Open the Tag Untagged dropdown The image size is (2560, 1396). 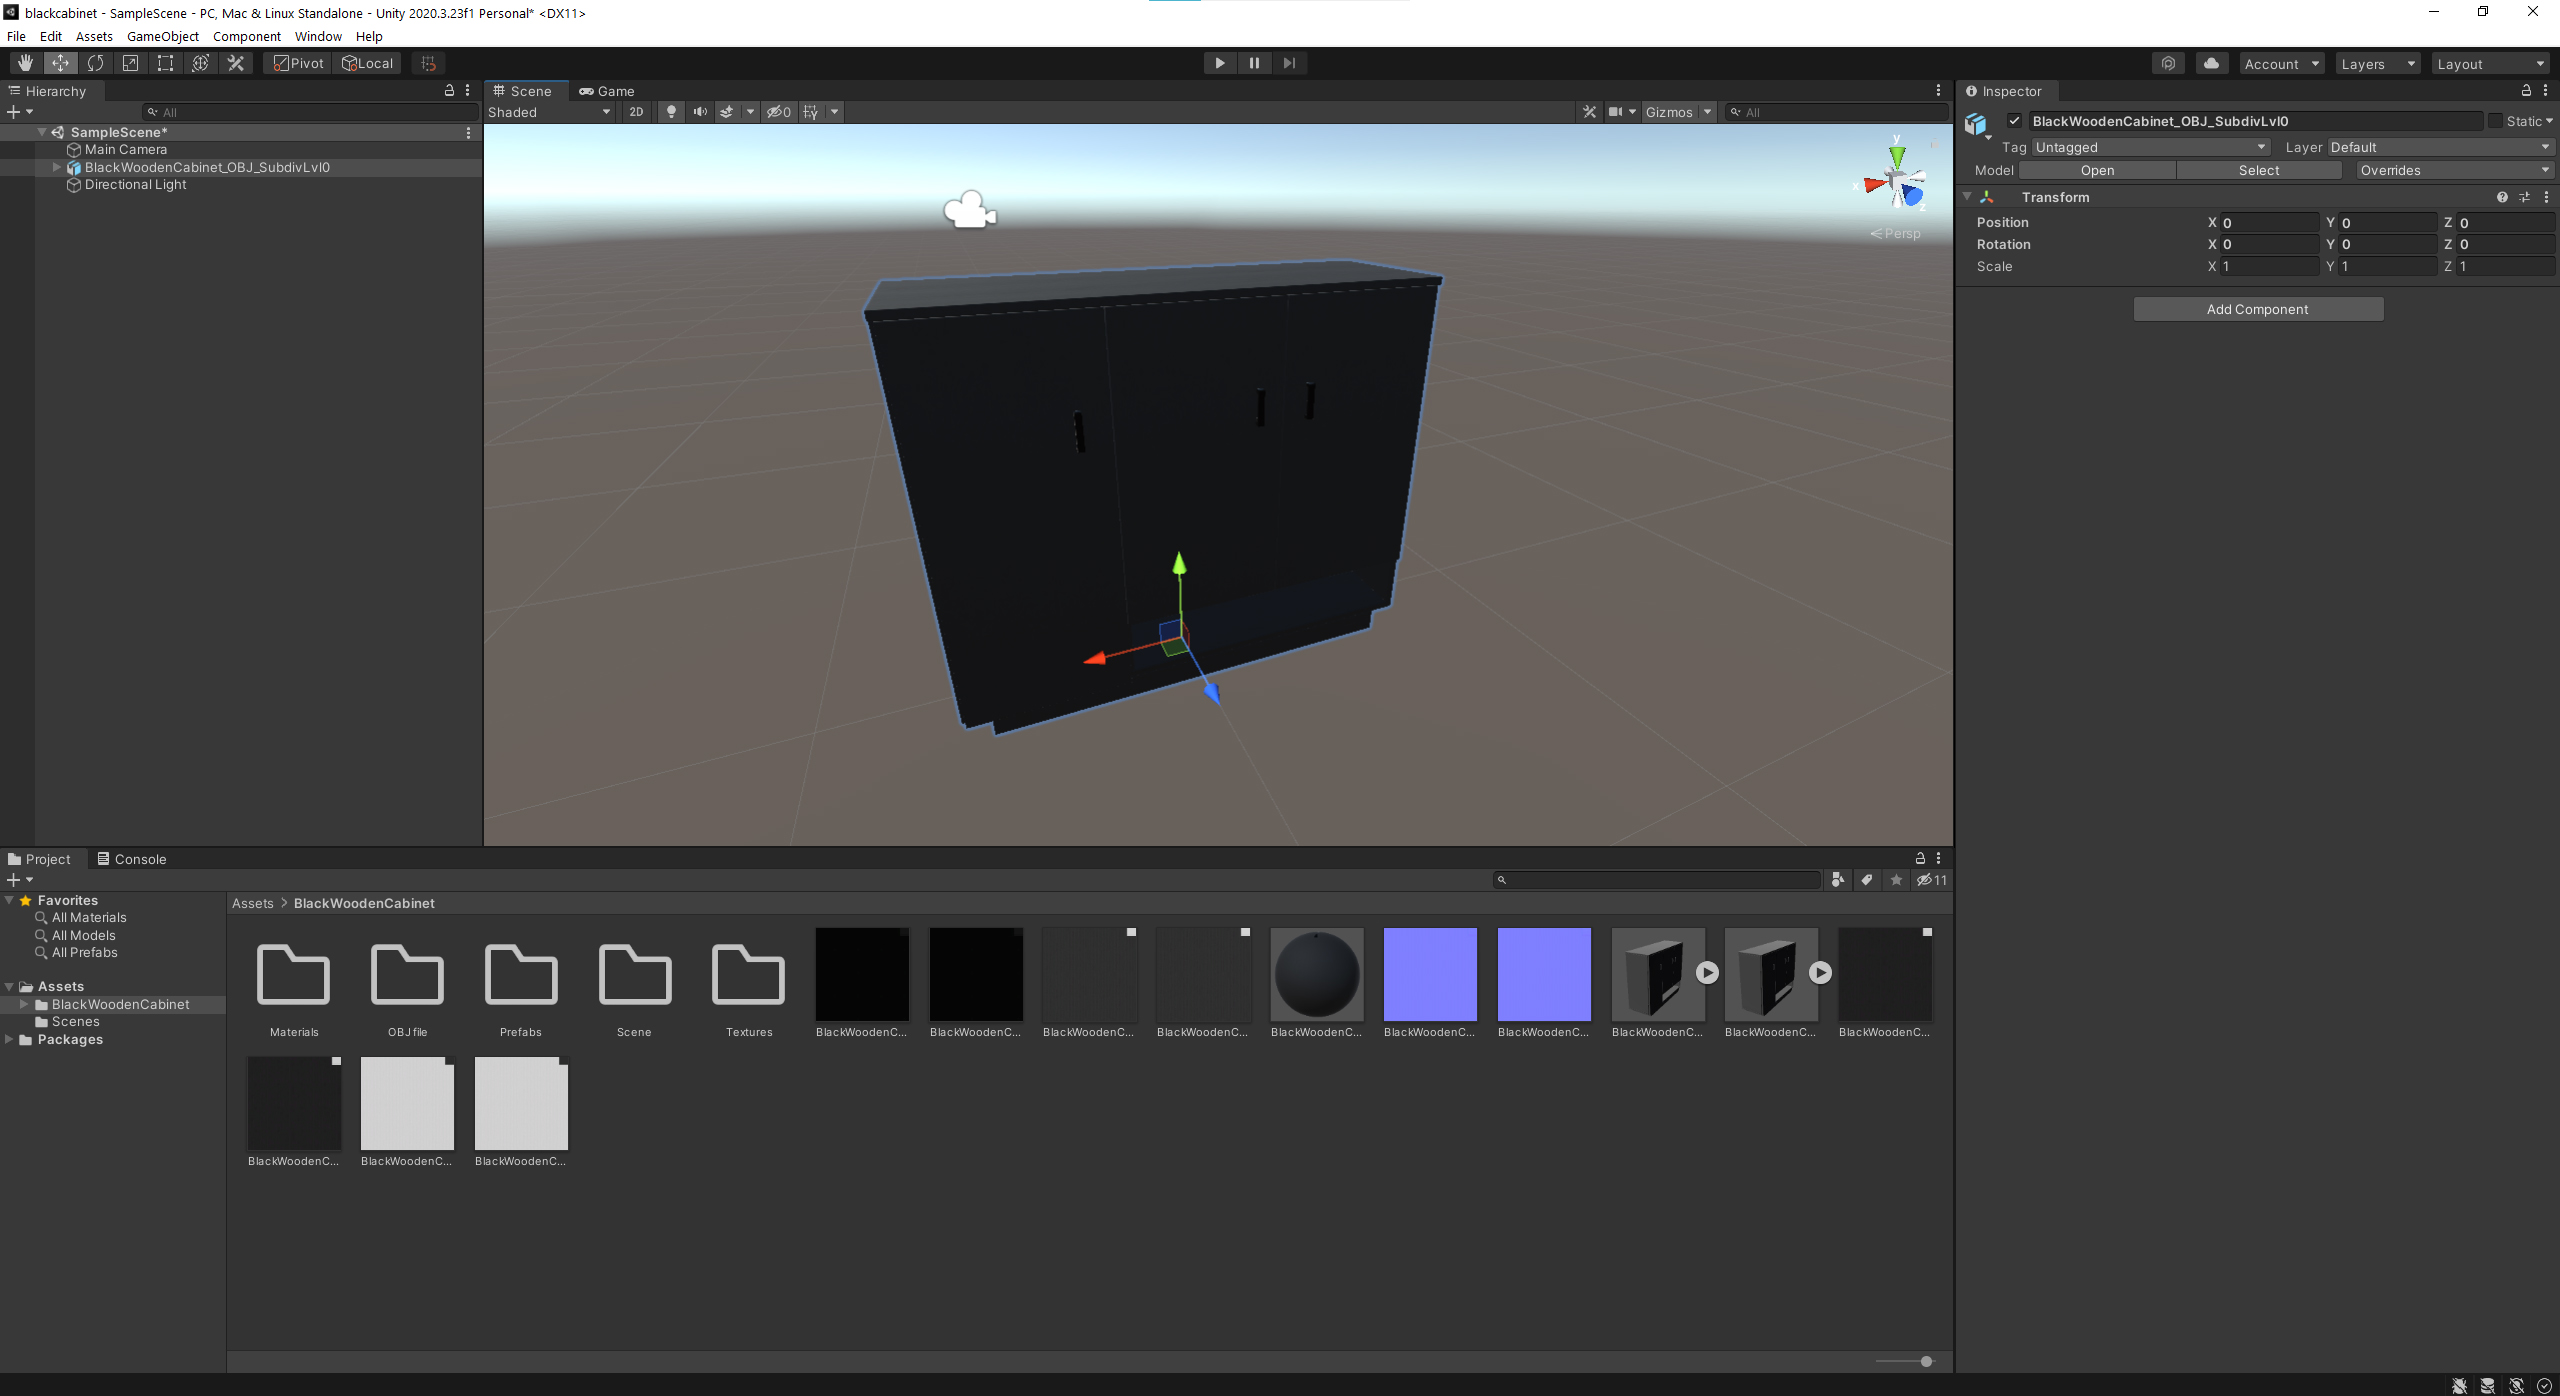2150,147
